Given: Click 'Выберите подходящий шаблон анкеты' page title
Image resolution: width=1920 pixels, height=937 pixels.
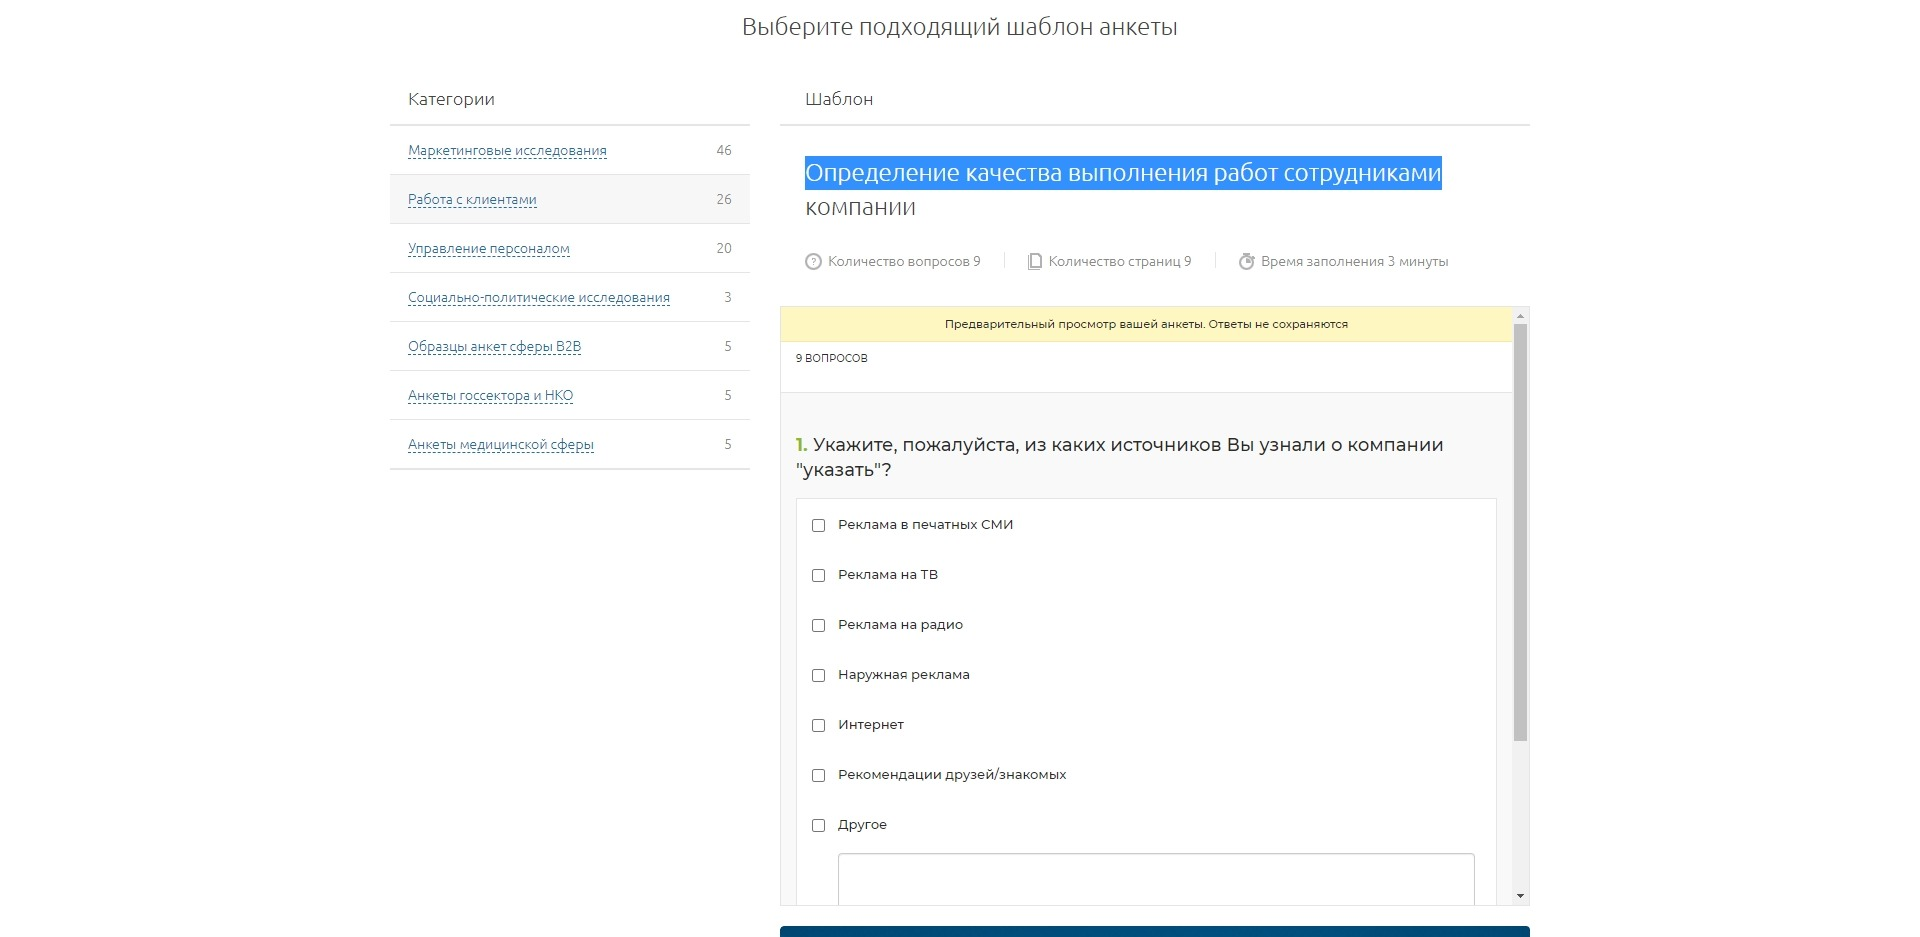Looking at the screenshot, I should click(960, 27).
